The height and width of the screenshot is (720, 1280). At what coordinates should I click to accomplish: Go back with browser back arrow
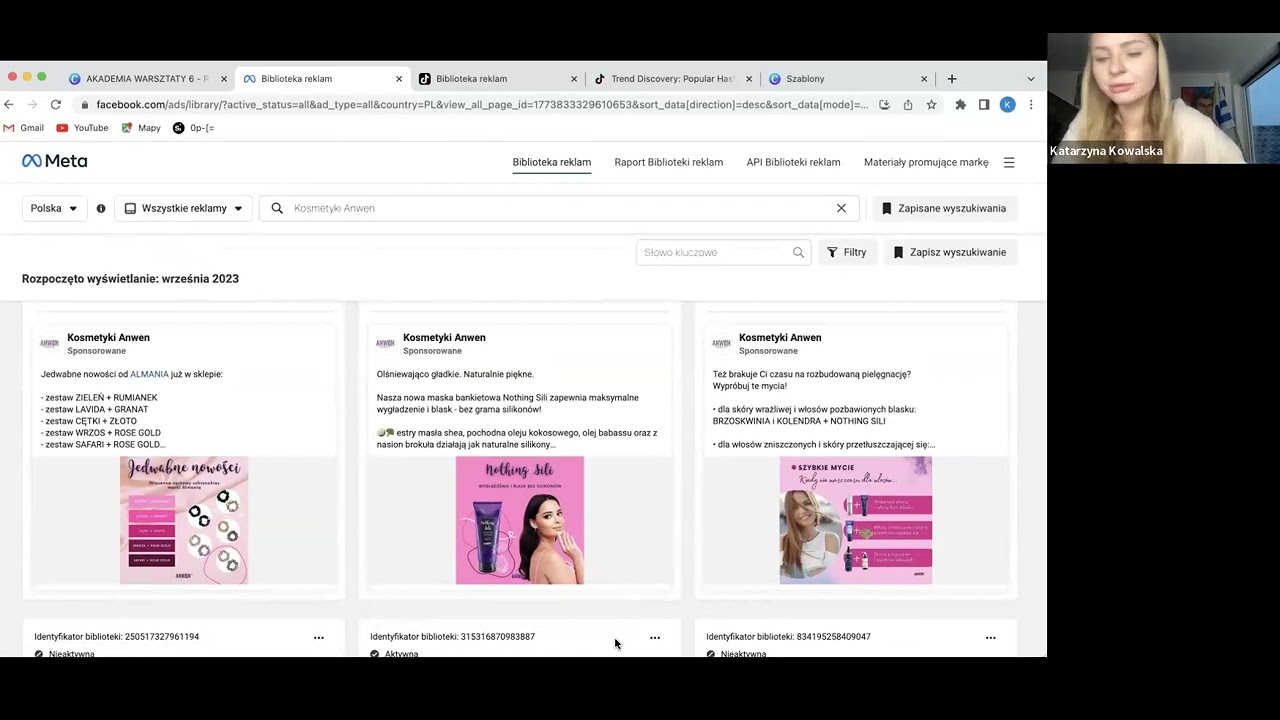9,104
